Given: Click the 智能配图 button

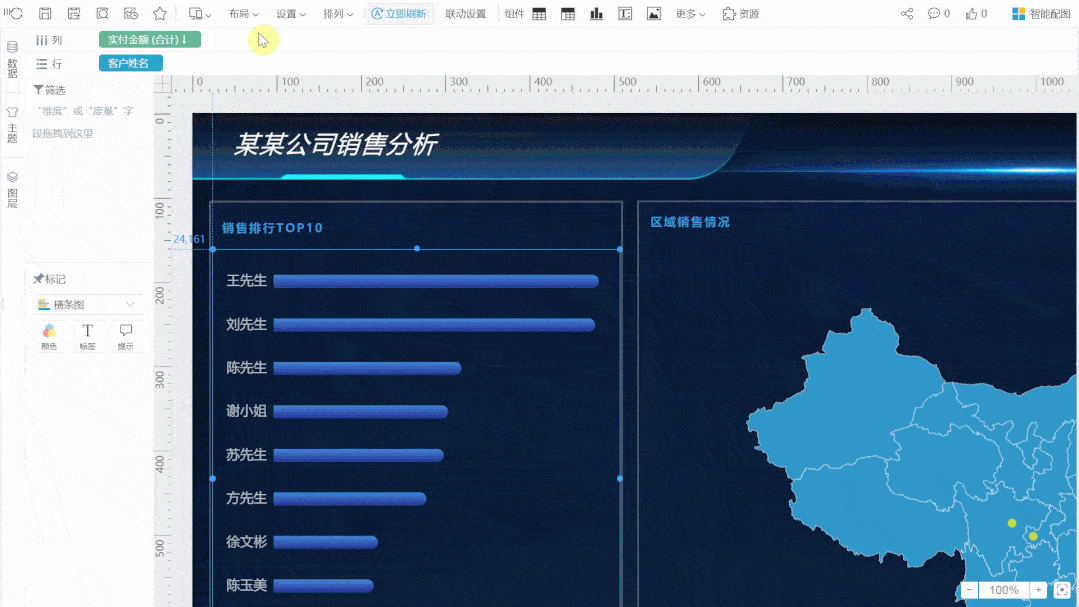Looking at the screenshot, I should pyautogui.click(x=1041, y=14).
